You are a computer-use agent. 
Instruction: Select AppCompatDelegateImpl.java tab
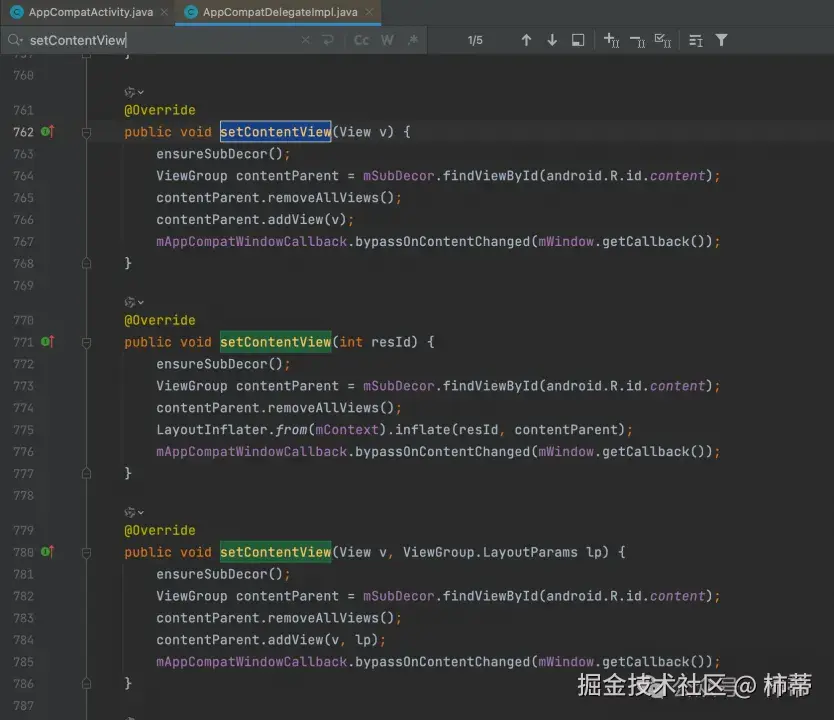click(280, 12)
